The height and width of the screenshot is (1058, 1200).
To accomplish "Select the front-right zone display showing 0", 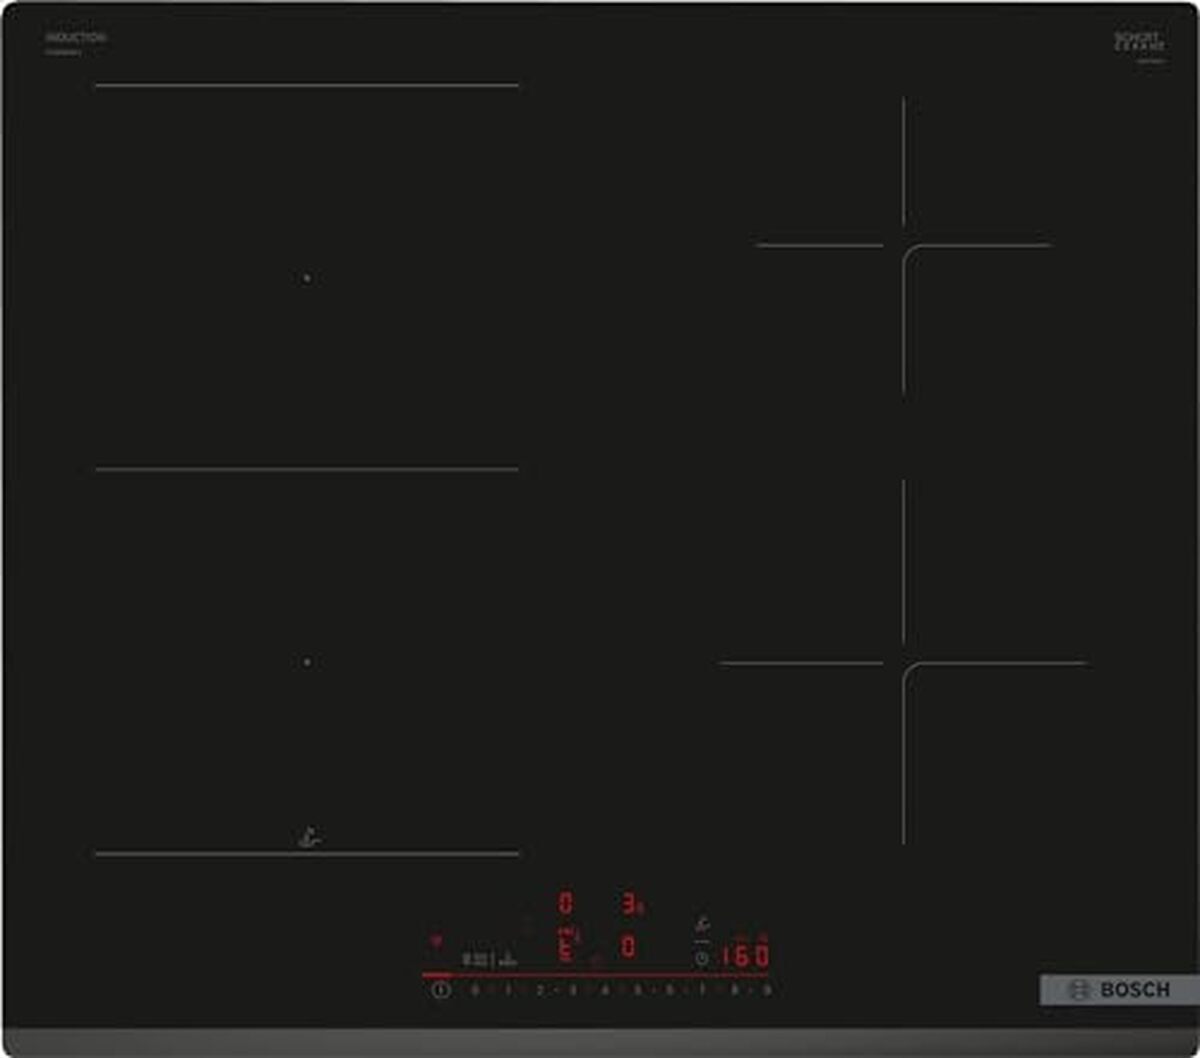I will [x=628, y=946].
